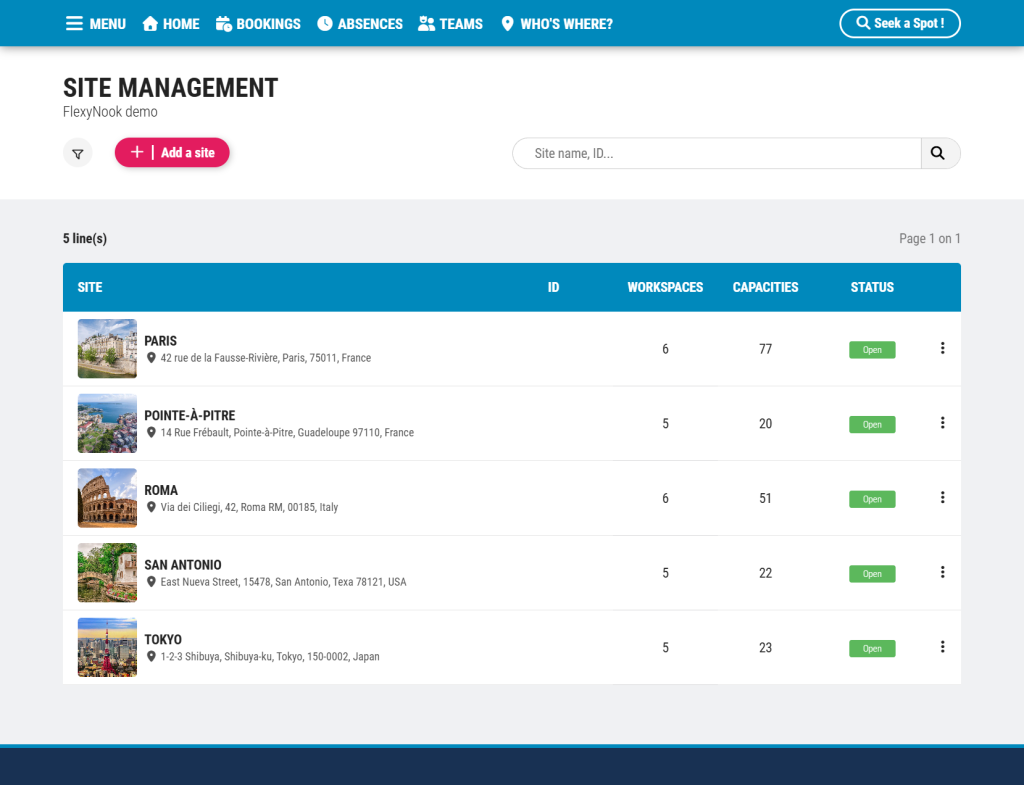This screenshot has width=1024, height=785.
Task: Open BOOKINGS in the top navigation
Action: [x=259, y=24]
